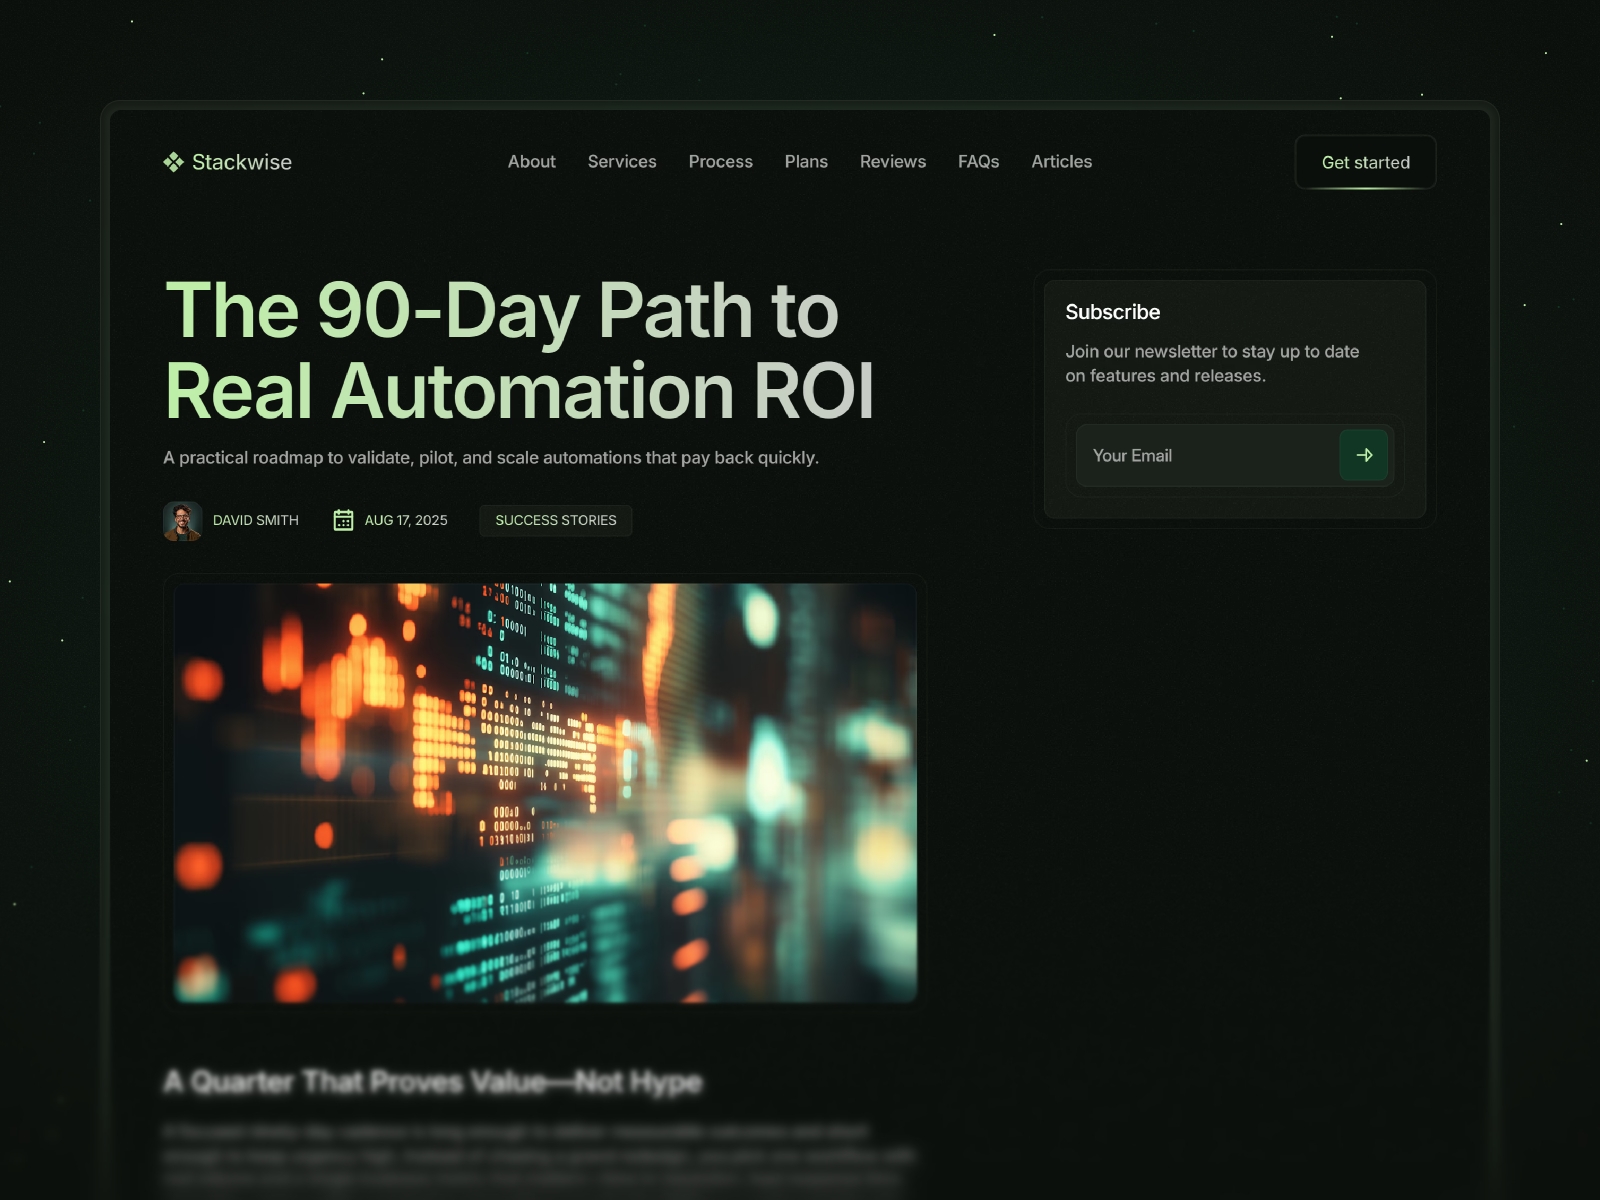Open the Process nav item
Viewport: 1600px width, 1200px height.
tap(720, 162)
